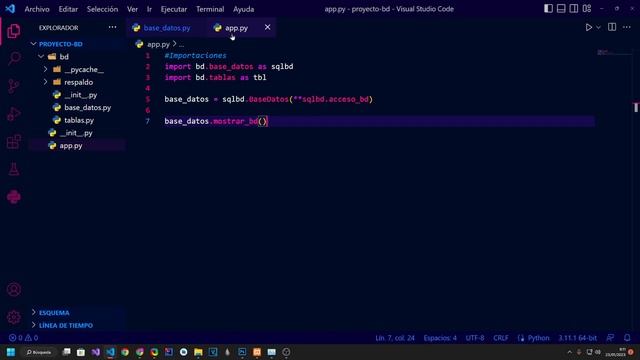Screen dimensions: 640x360
Task: Expand the __pycache__ folder
Action: click(45, 69)
